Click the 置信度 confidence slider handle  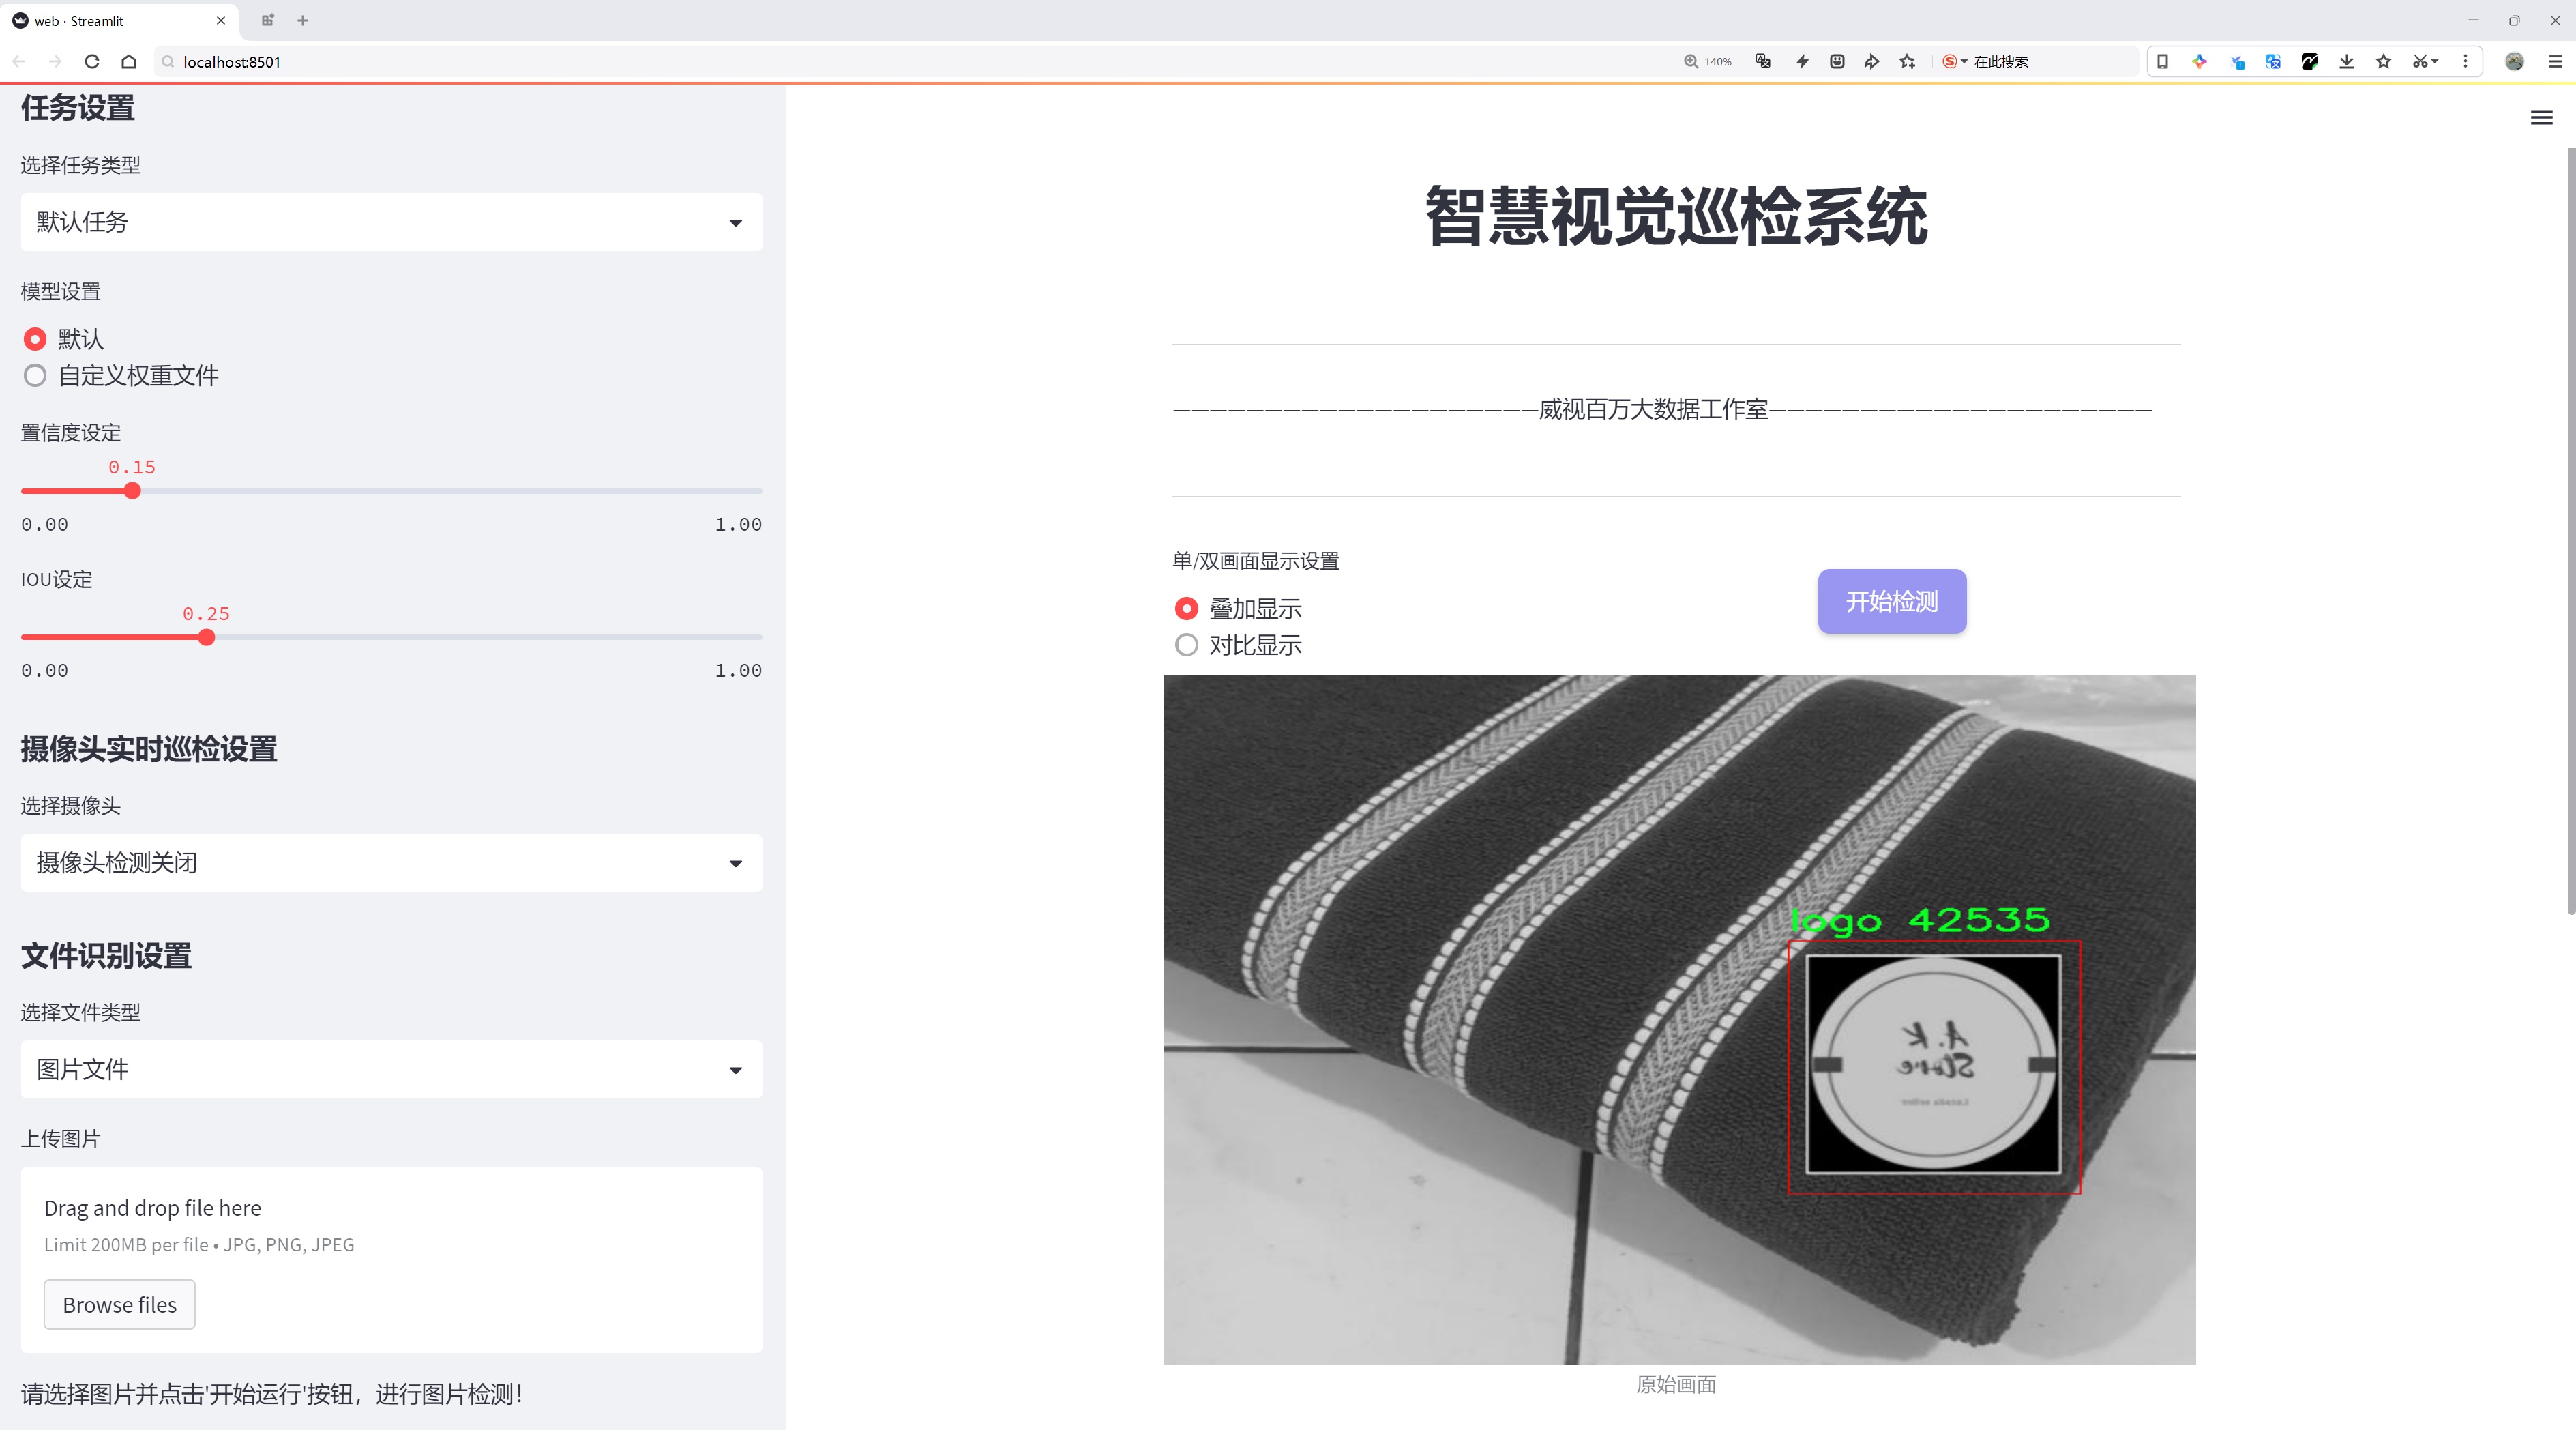pos(132,491)
